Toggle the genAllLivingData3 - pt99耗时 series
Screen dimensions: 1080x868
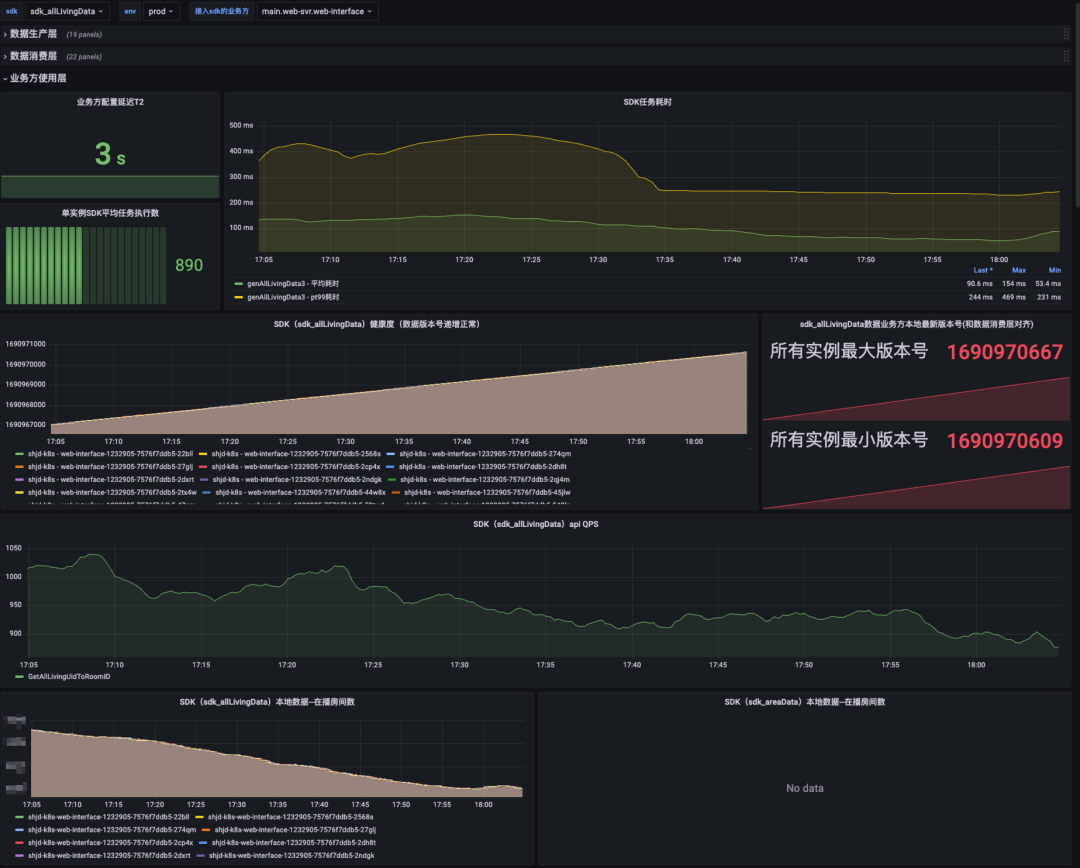(293, 297)
